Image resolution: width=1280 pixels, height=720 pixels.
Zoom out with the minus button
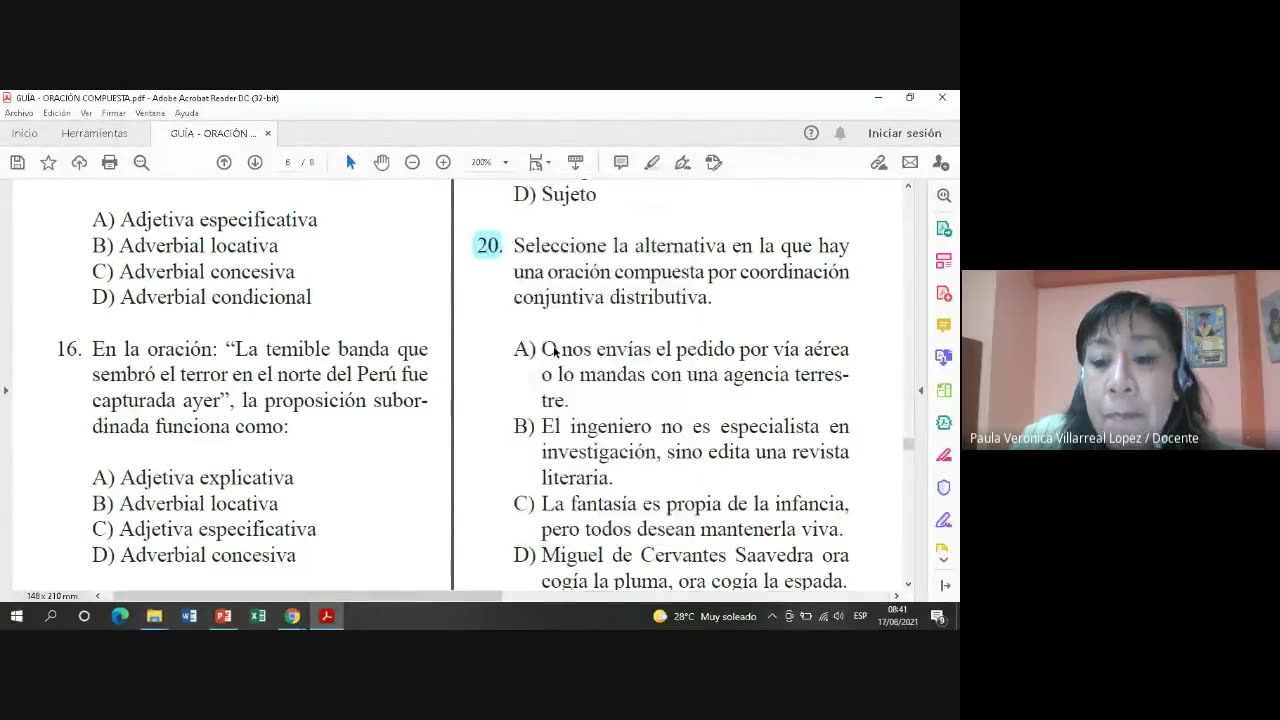pyautogui.click(x=412, y=162)
